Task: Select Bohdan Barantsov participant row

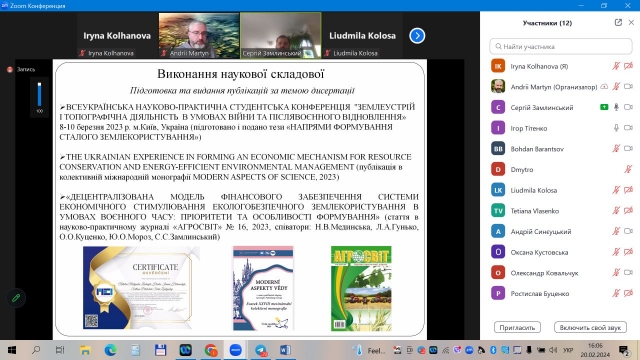Action: click(x=561, y=149)
